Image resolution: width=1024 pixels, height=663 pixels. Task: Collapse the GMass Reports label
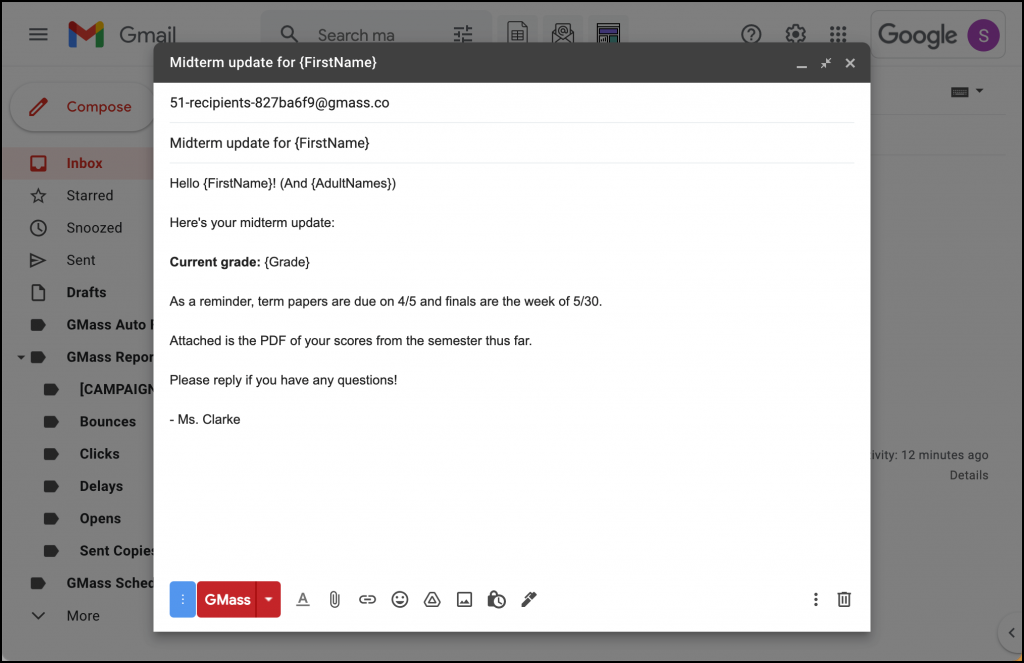(23, 356)
